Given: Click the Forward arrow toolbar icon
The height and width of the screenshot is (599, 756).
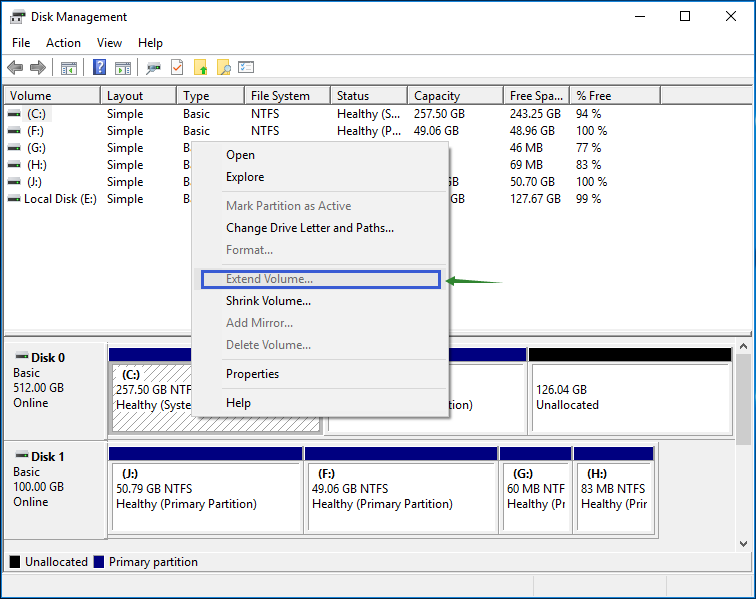Looking at the screenshot, I should click(x=38, y=68).
